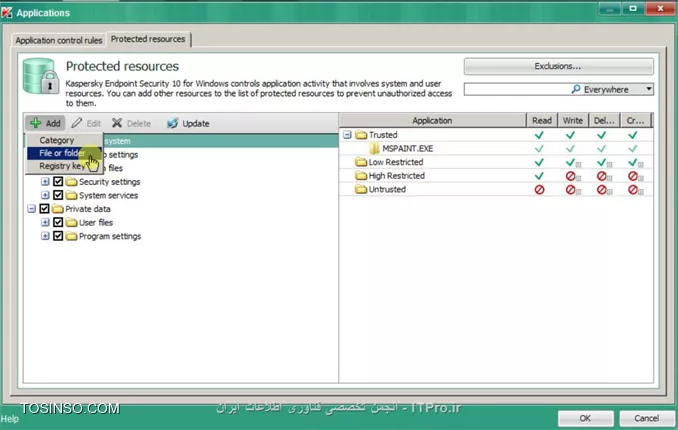This screenshot has height=430, width=678.
Task: Toggle the User files checkbox
Action: (x=58, y=222)
